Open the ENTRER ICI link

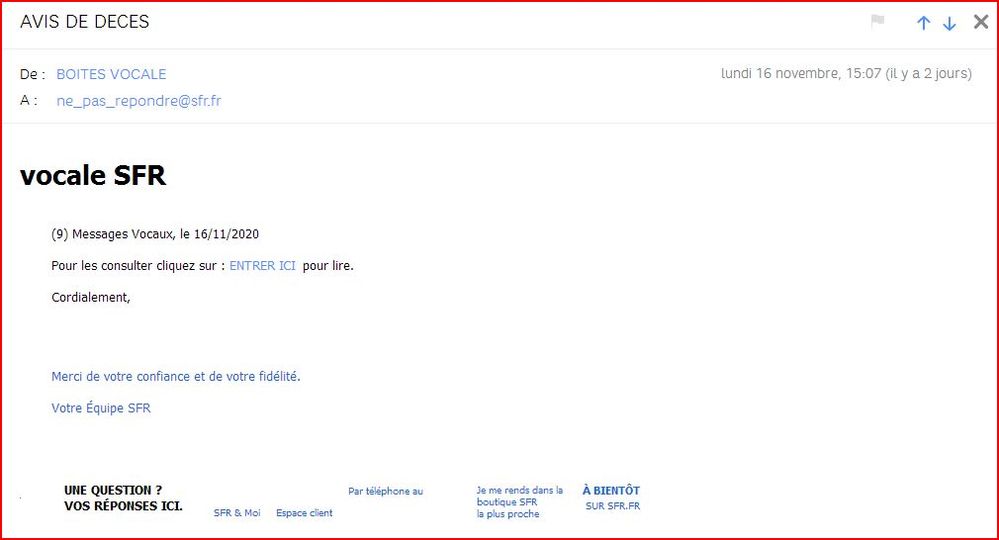pyautogui.click(x=262, y=266)
